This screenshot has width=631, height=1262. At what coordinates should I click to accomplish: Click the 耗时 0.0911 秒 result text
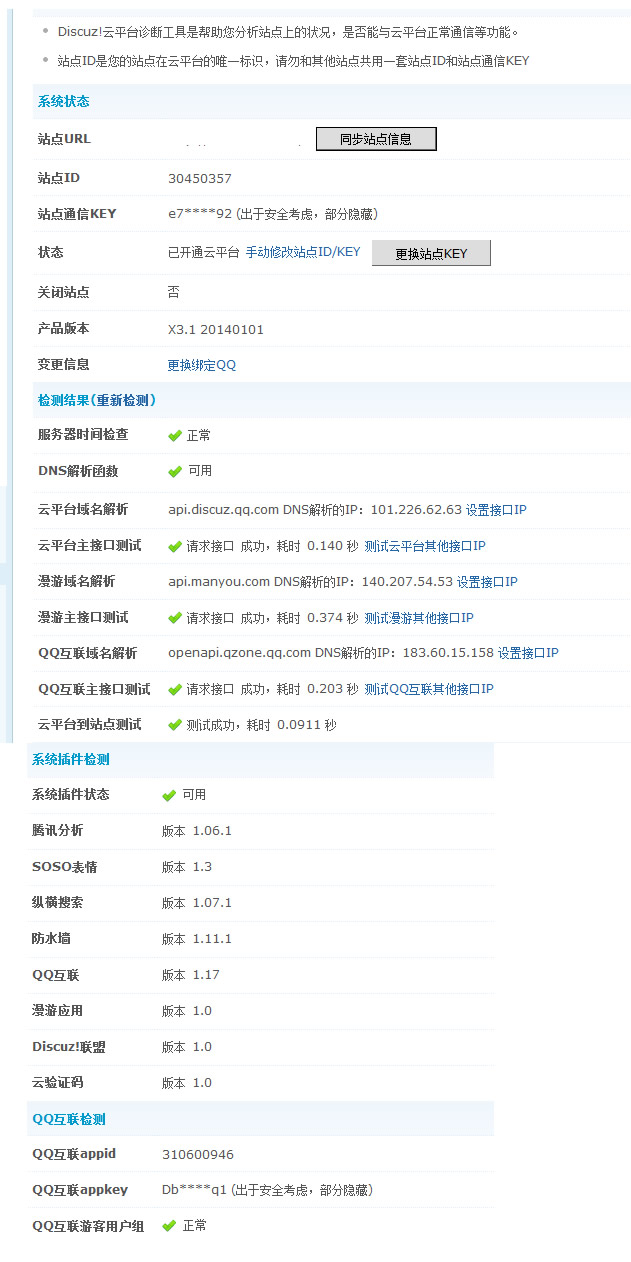290,725
